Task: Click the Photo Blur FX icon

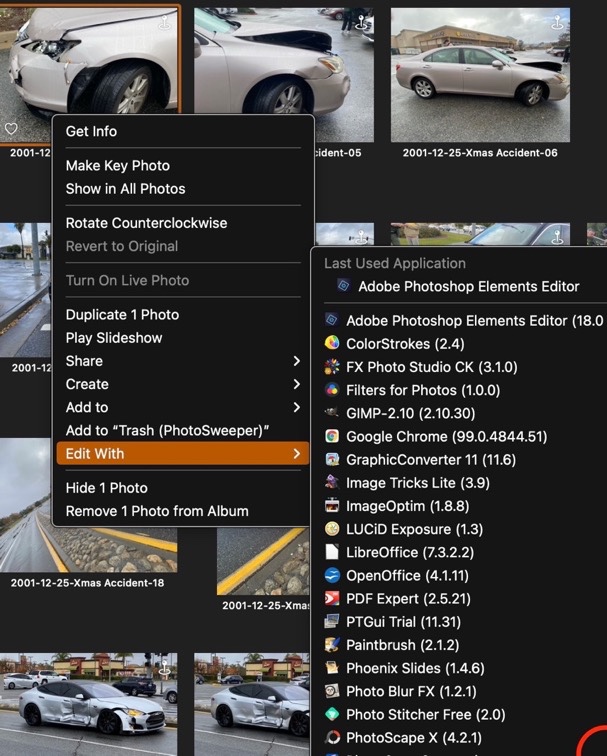Action: 332,691
